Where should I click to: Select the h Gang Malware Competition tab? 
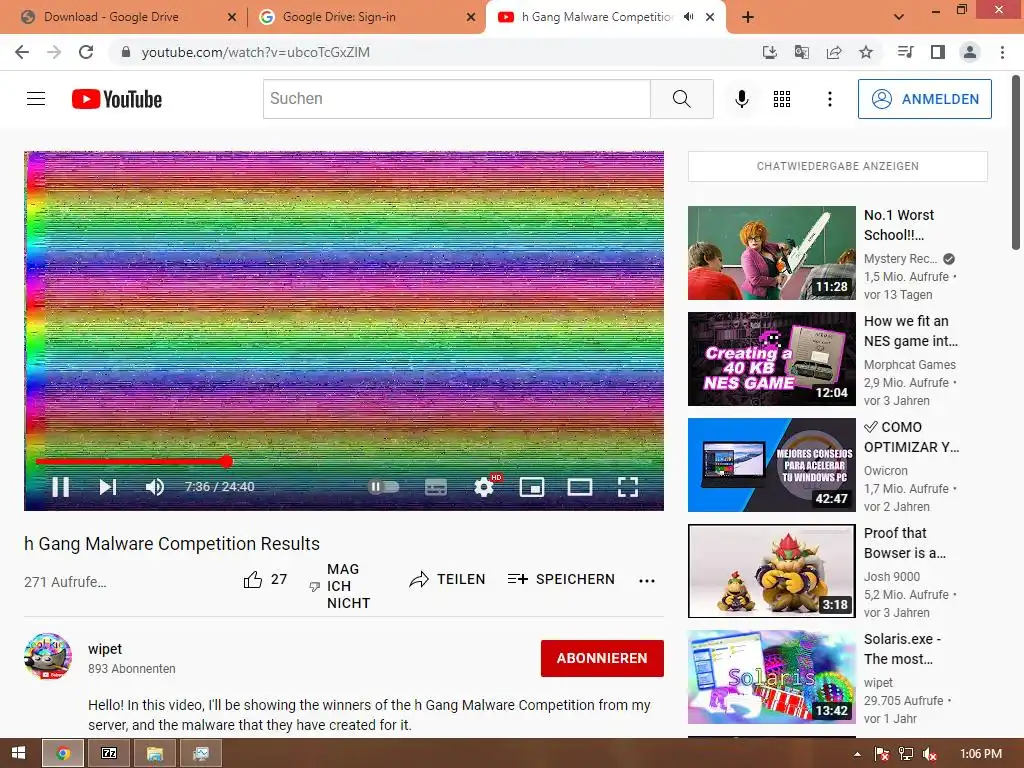click(597, 17)
